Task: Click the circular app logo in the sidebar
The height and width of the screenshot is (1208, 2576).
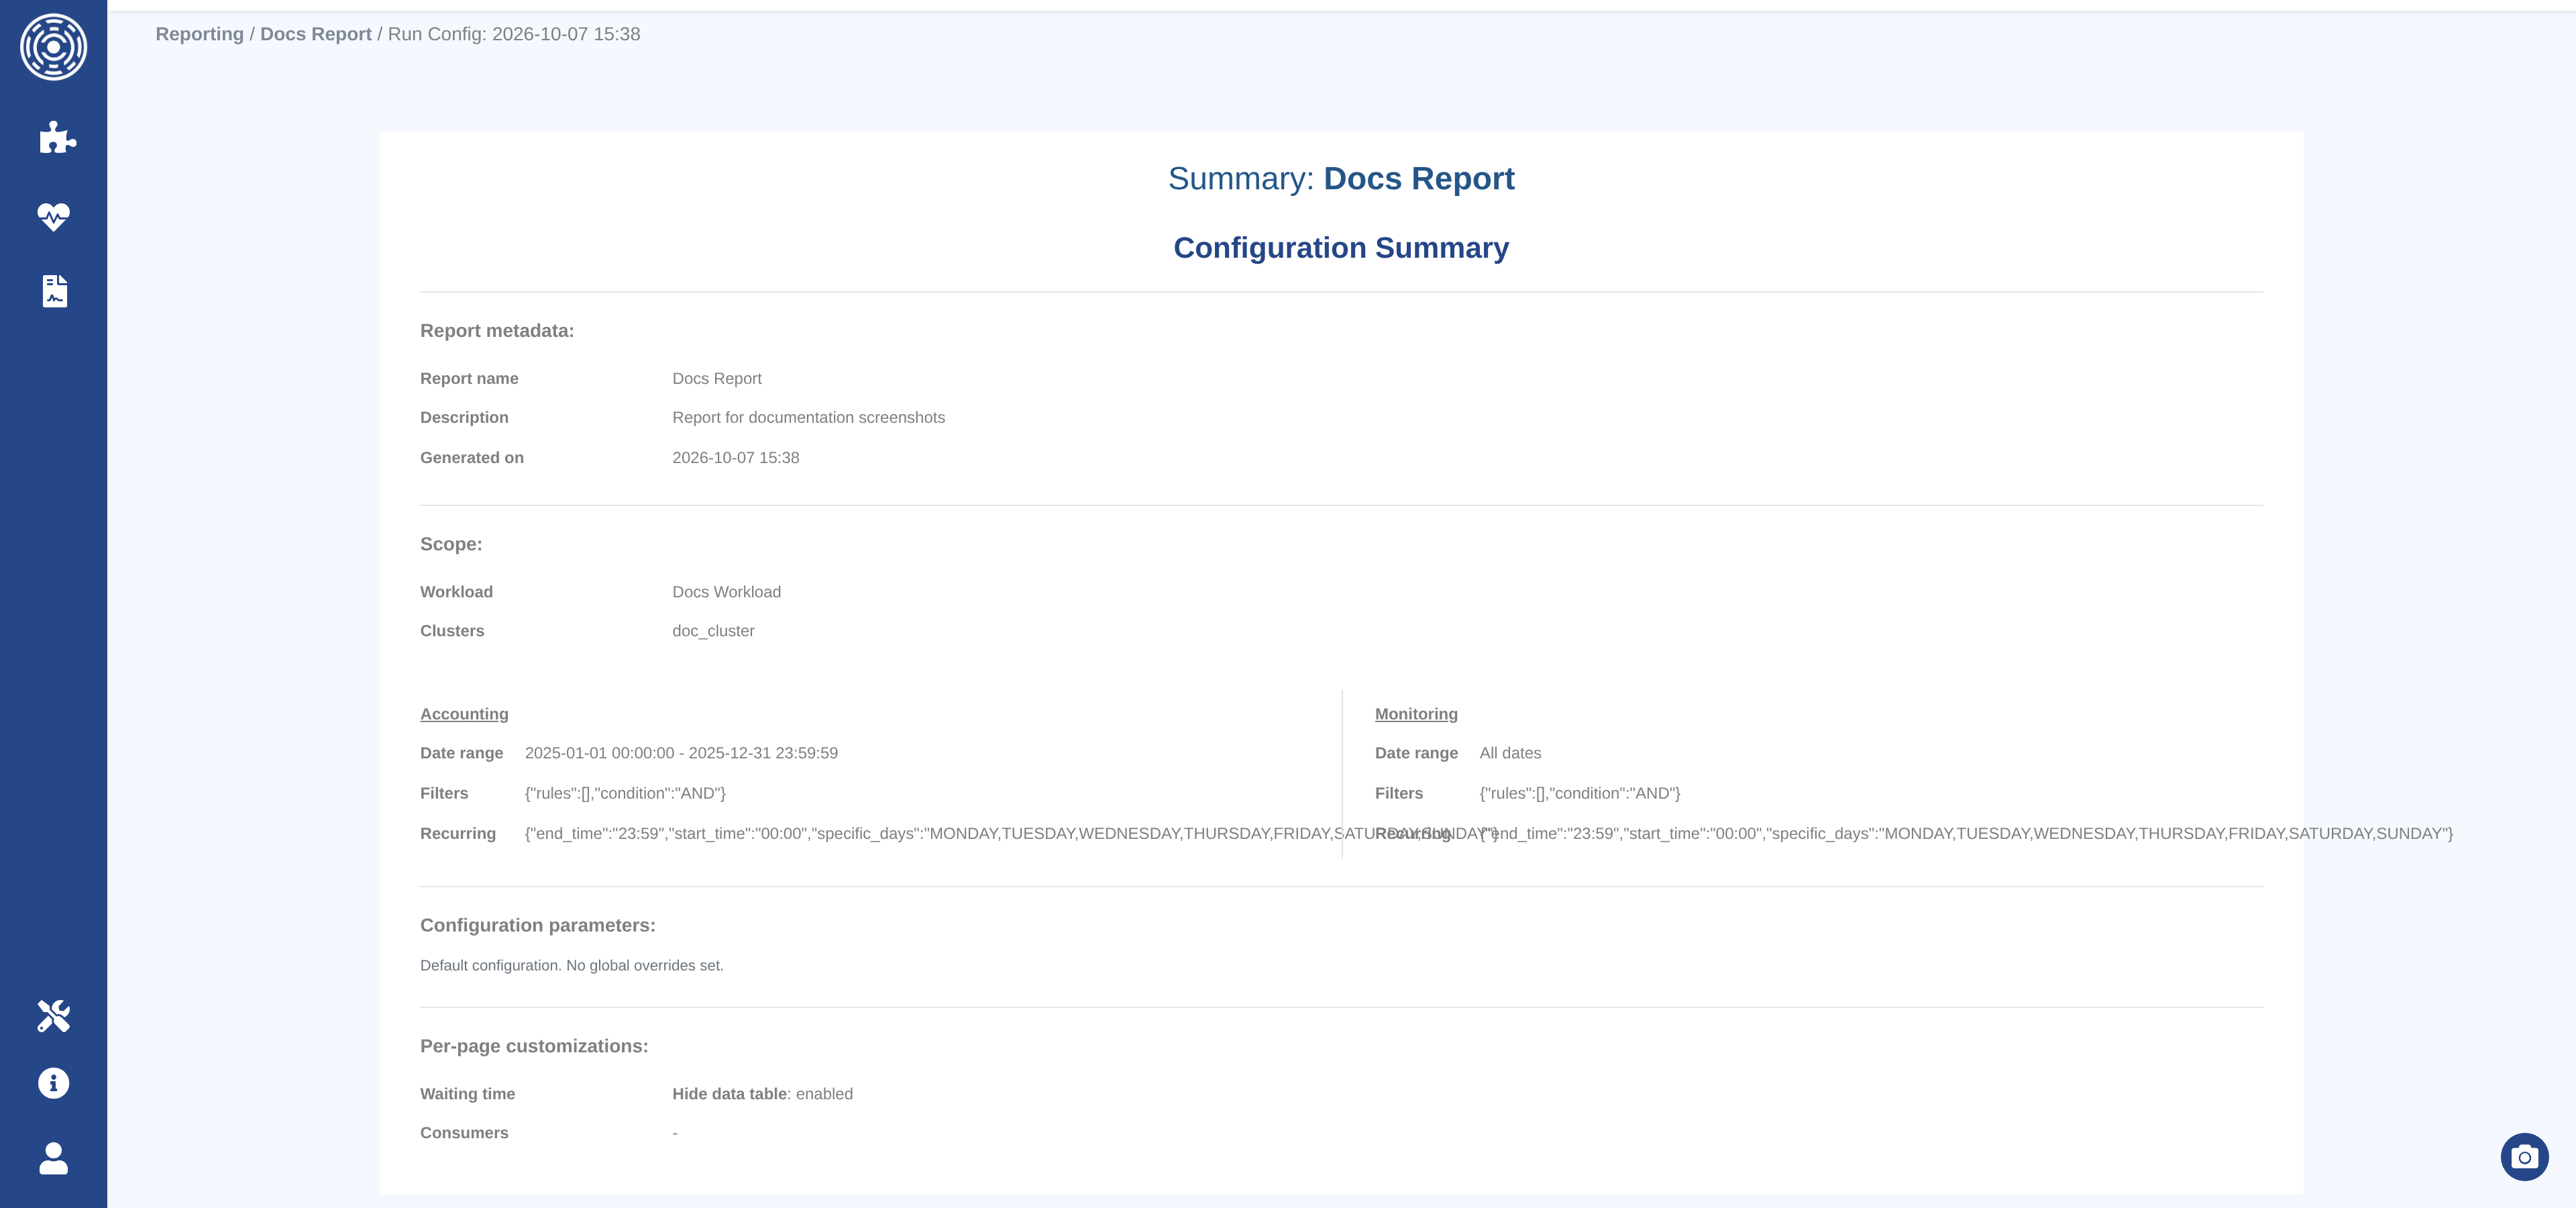Action: (53, 47)
